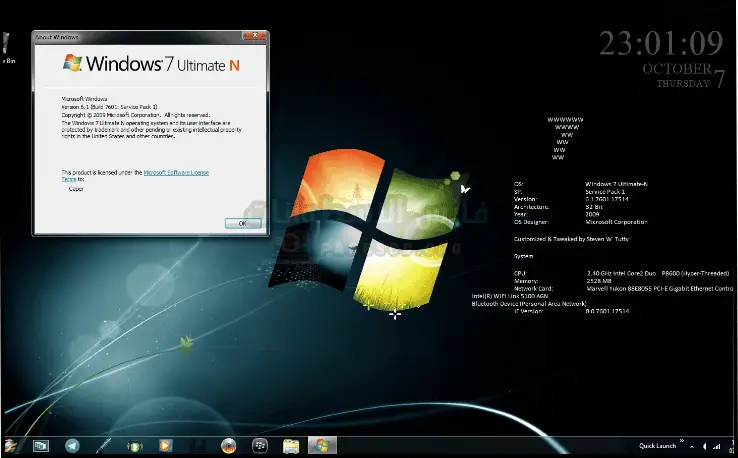The height and width of the screenshot is (458, 738).
Task: Open the Recycle Bin desktop icon
Action: (x=7, y=45)
